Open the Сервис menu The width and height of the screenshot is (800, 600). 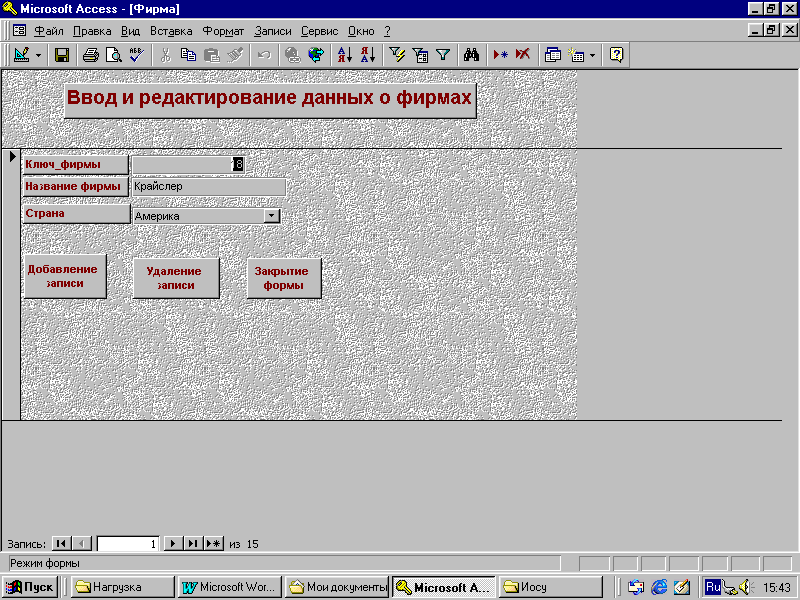click(319, 31)
